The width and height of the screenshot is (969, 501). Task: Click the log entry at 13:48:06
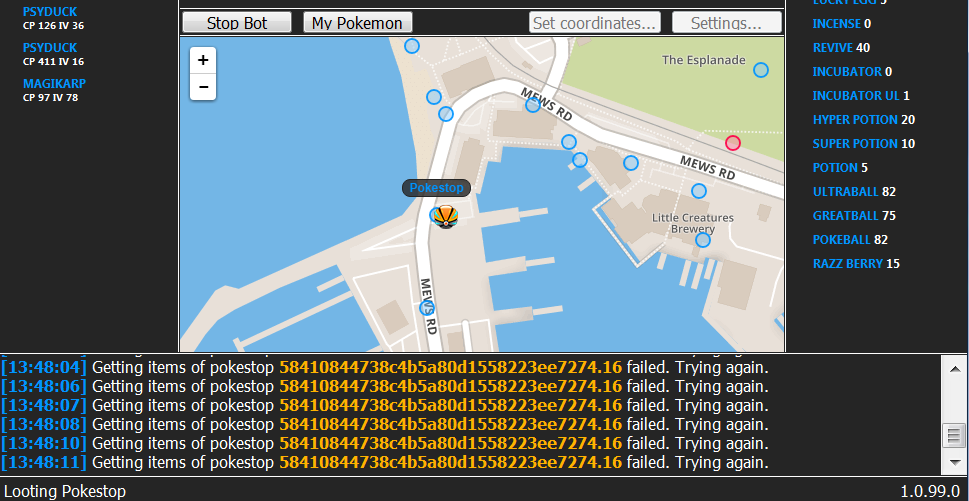(384, 387)
